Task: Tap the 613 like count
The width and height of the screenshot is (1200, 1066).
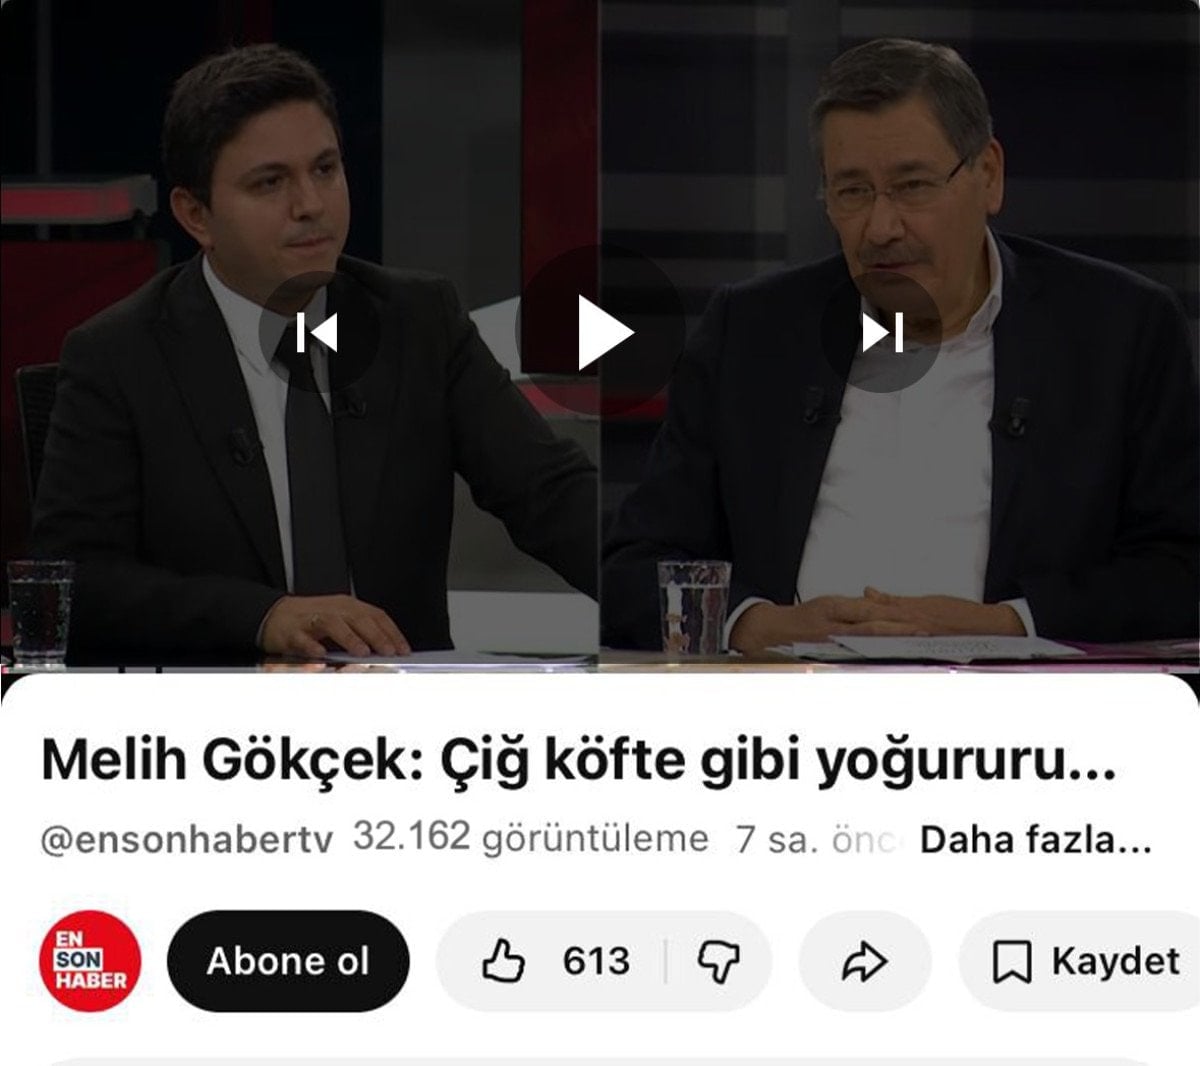Action: (596, 961)
